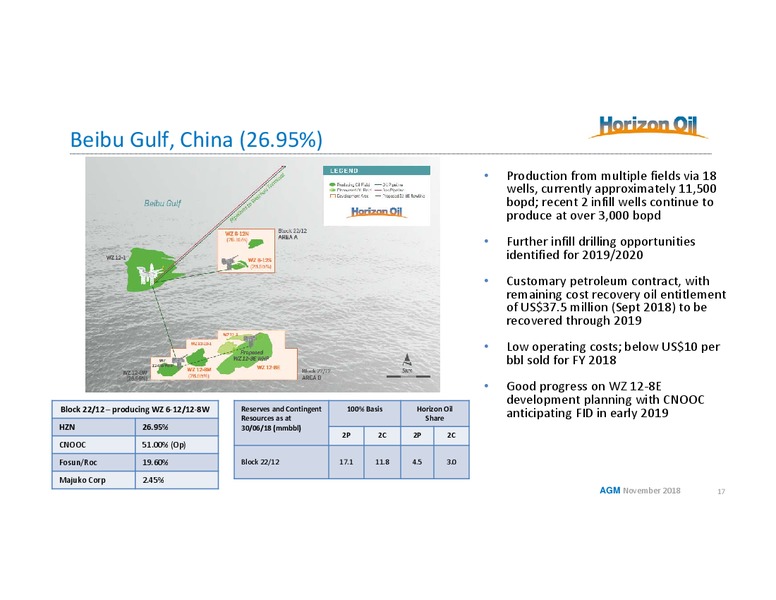The width and height of the screenshot is (776, 600).
Task: Select the bullet about production via 18 wells
Action: (x=611, y=196)
